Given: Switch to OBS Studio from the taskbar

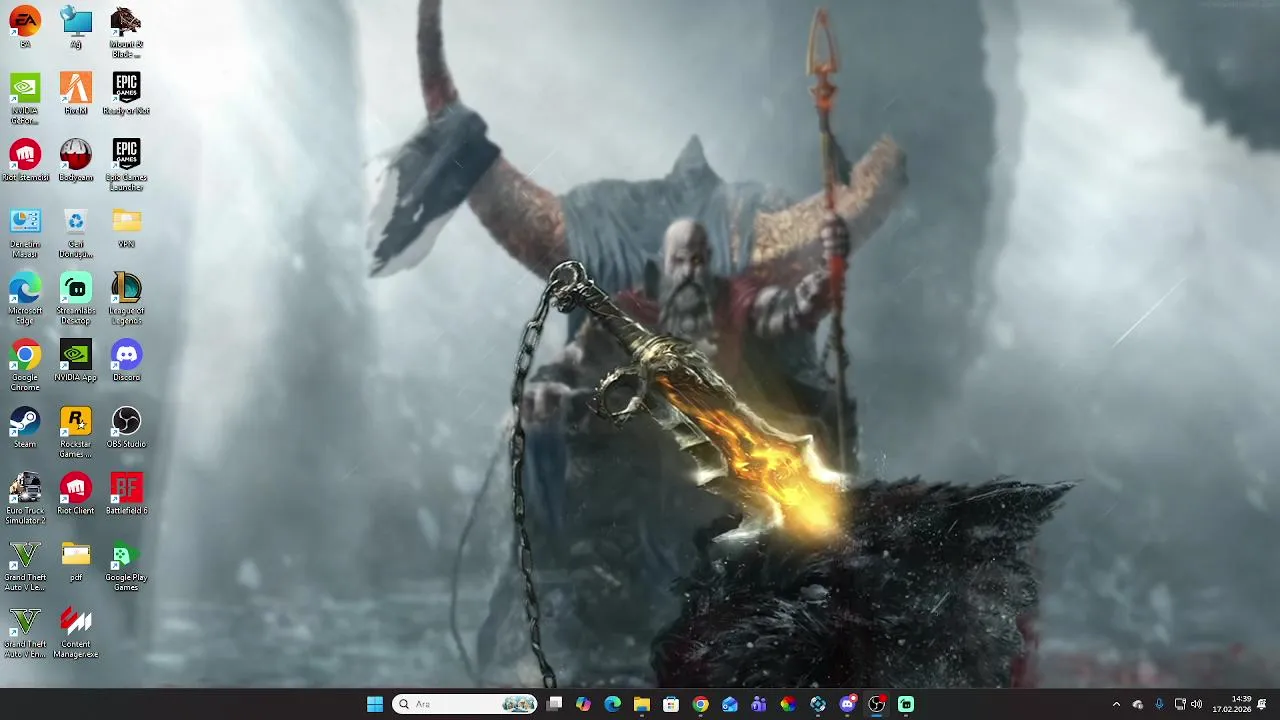Looking at the screenshot, I should click(x=877, y=704).
